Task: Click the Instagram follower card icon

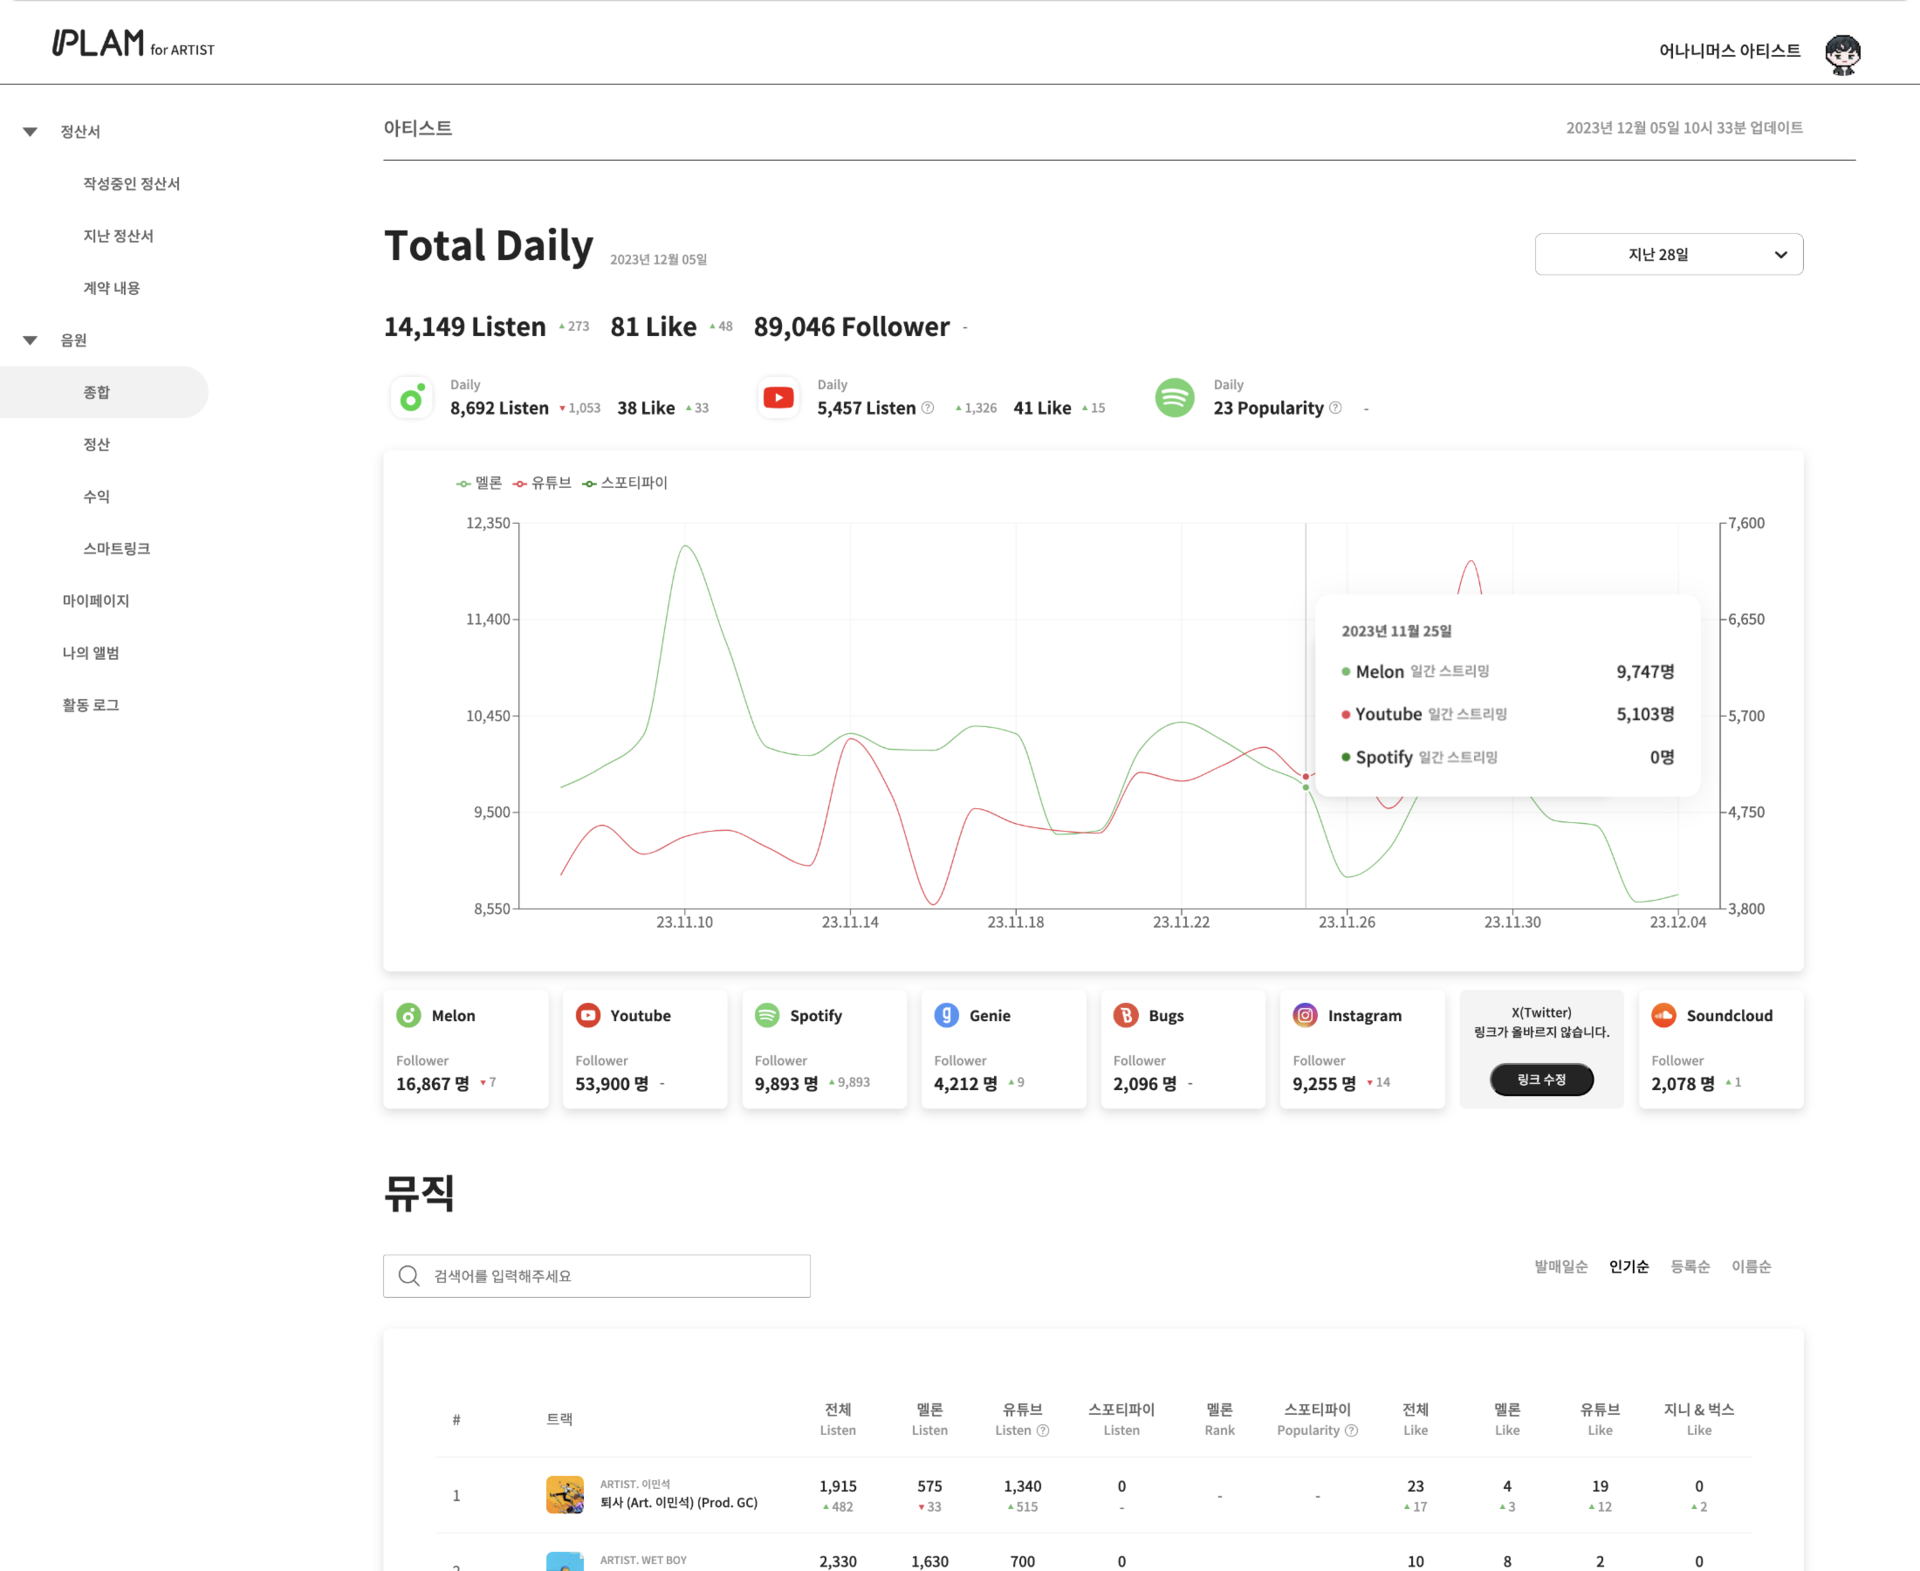Action: tap(1305, 1016)
